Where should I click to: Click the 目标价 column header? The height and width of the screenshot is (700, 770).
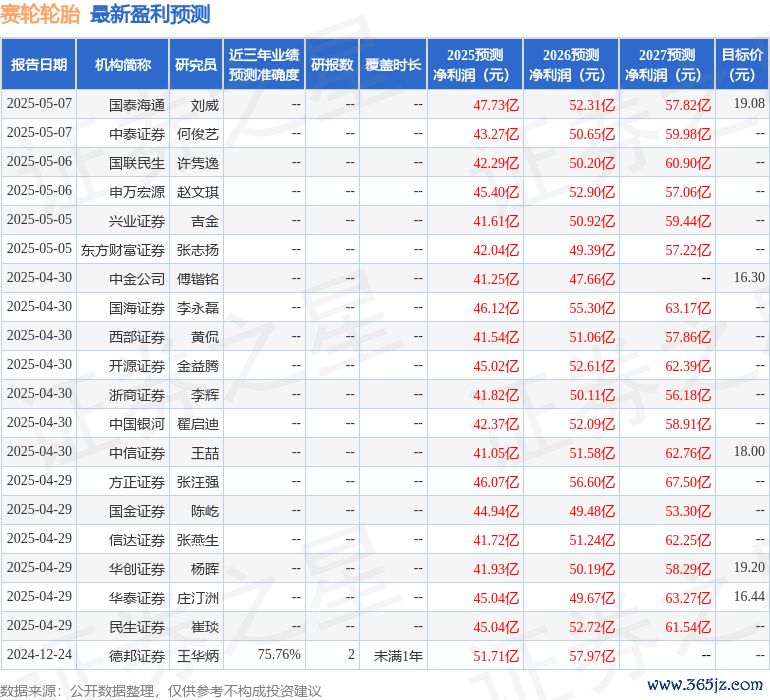click(x=742, y=65)
